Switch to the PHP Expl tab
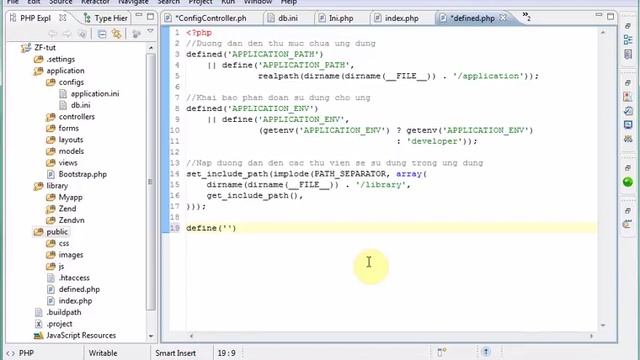Viewport: 640px width, 360px height. (x=35, y=18)
